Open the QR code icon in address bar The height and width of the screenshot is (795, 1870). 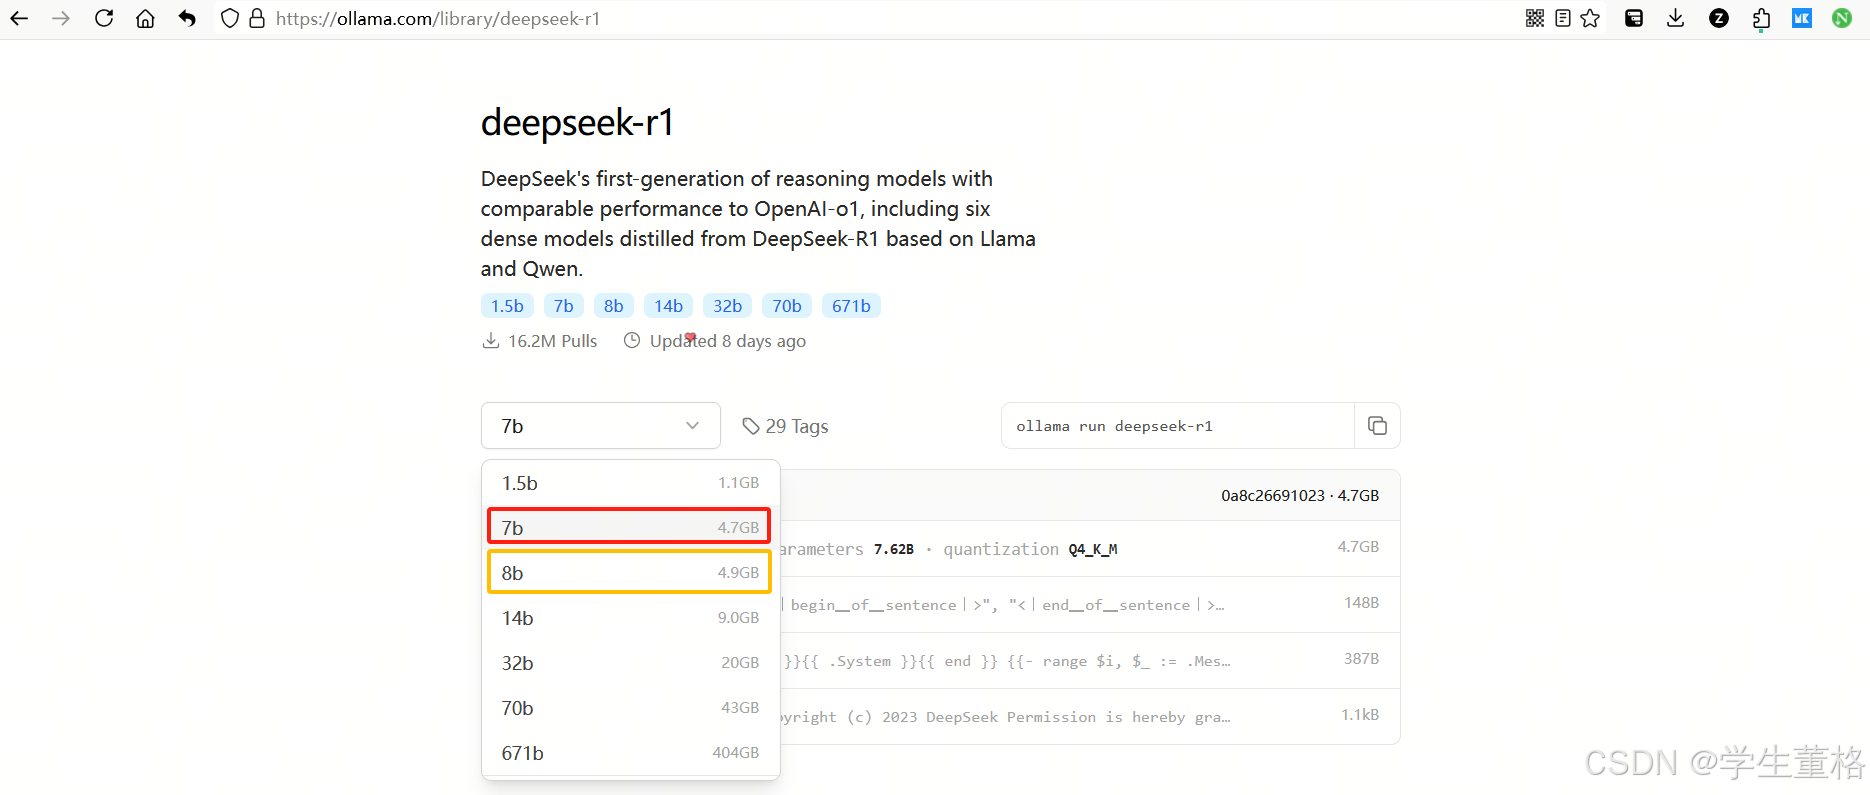coord(1535,18)
